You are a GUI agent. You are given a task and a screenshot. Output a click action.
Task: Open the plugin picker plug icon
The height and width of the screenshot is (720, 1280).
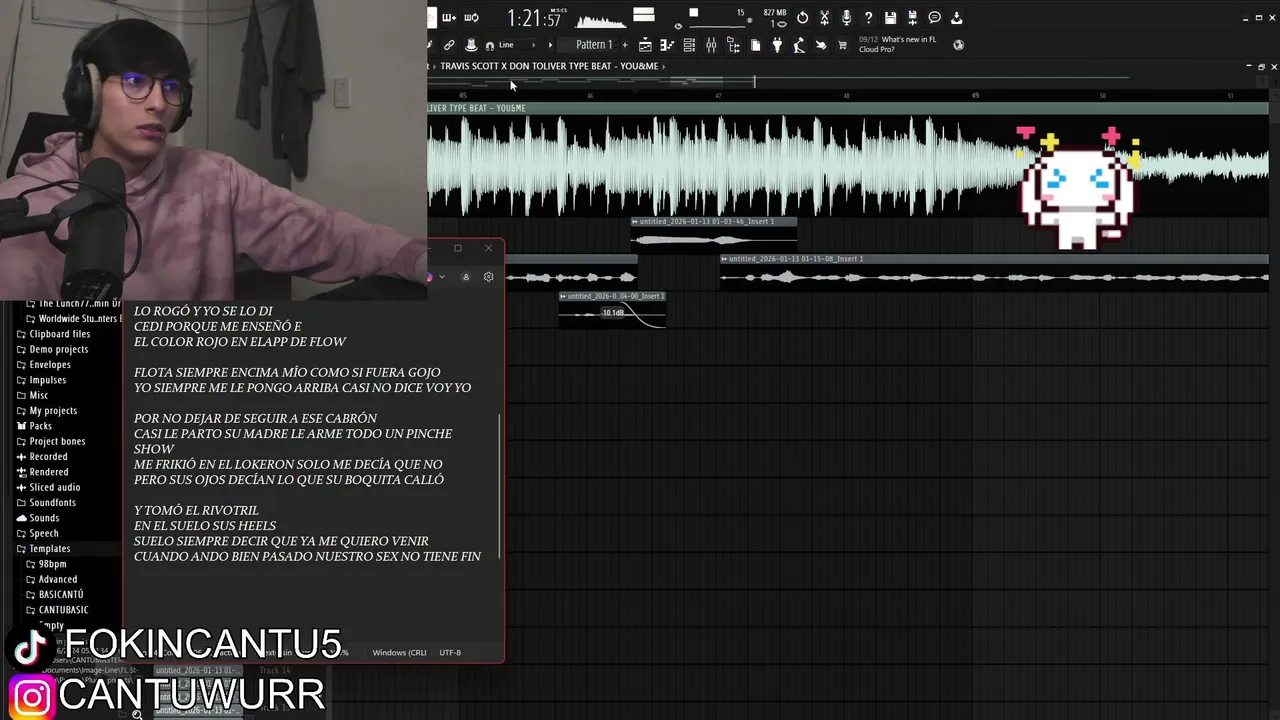[x=777, y=45]
